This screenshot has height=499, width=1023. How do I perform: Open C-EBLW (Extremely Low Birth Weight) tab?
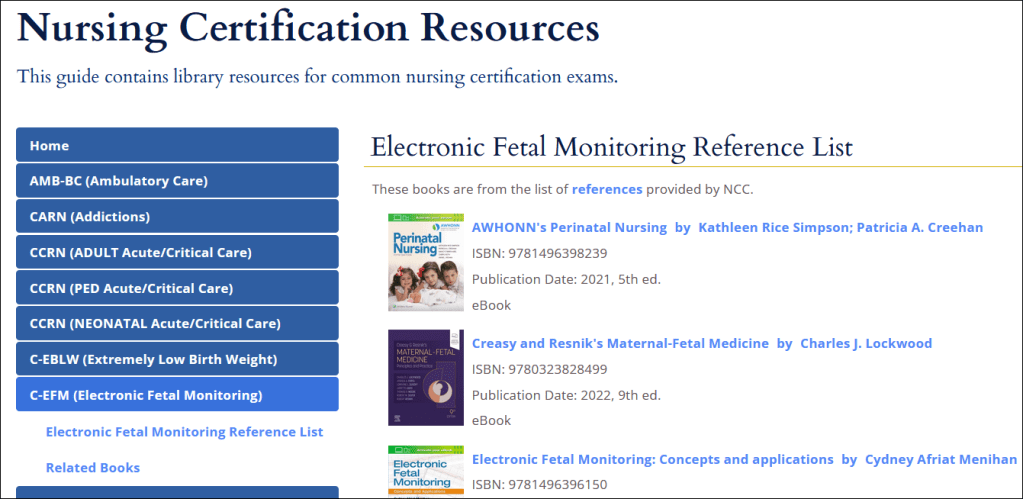point(177,359)
